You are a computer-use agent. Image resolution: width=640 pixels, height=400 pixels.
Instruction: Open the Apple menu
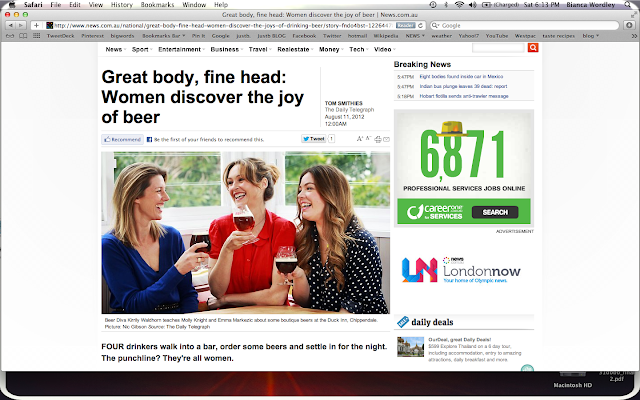coord(12,4)
